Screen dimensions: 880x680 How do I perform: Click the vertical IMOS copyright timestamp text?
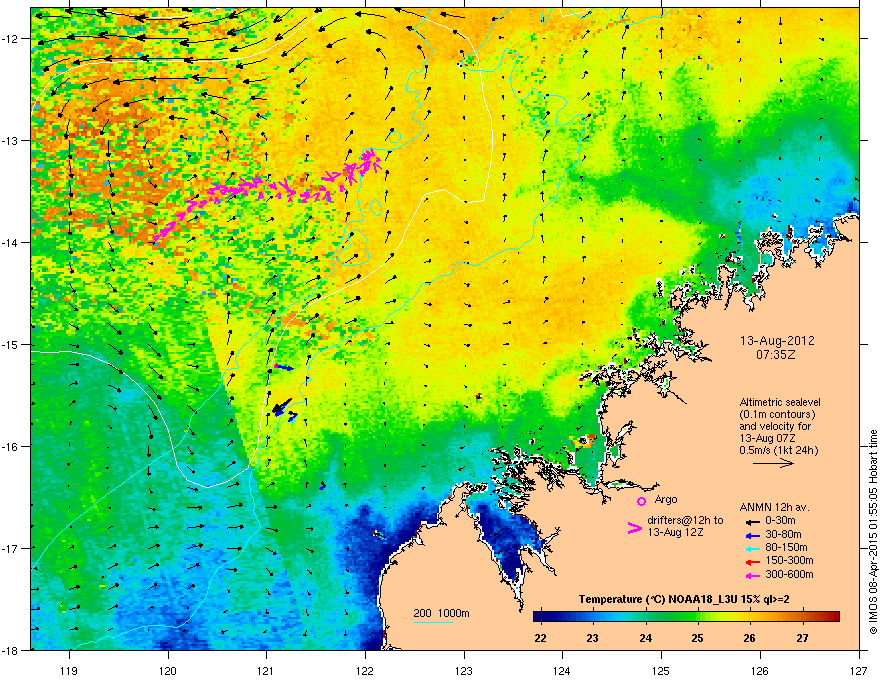pyautogui.click(x=873, y=532)
